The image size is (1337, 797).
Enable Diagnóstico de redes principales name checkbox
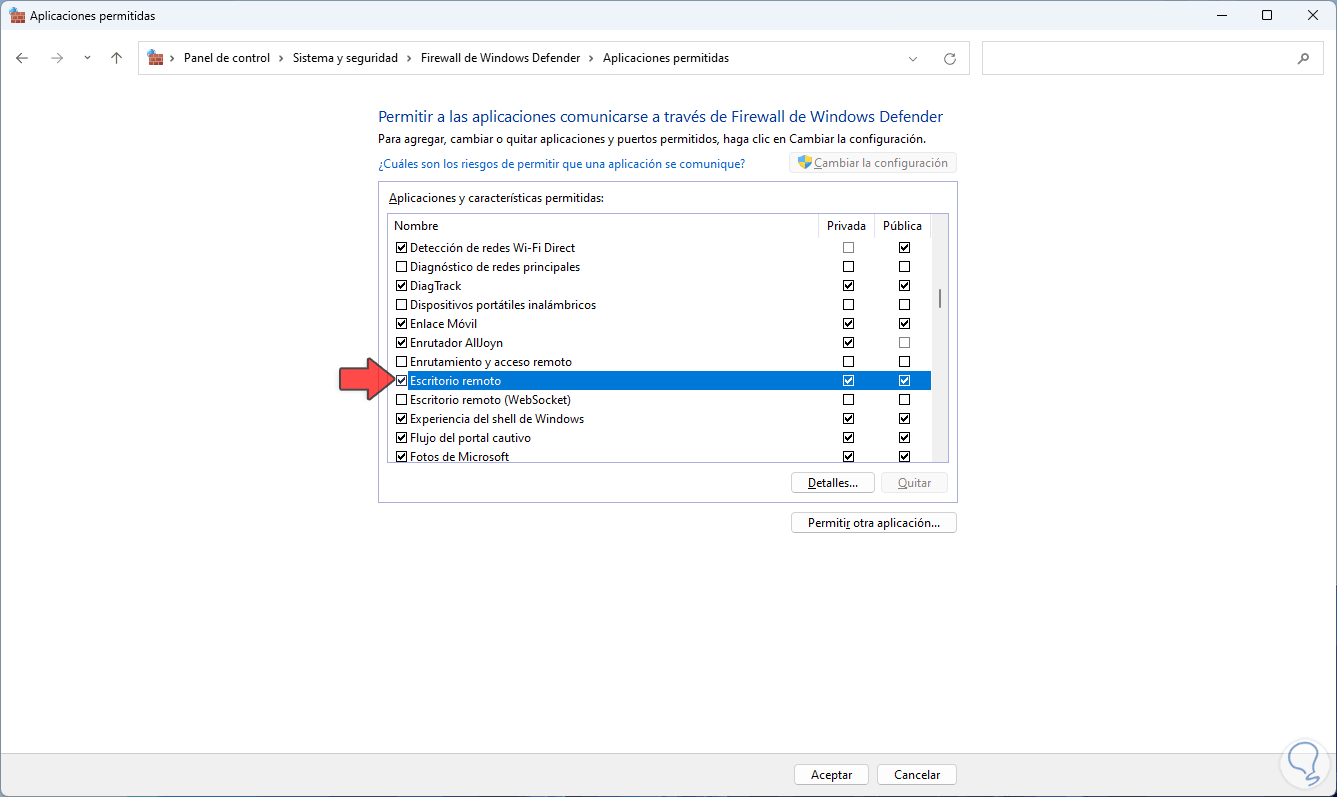(402, 267)
